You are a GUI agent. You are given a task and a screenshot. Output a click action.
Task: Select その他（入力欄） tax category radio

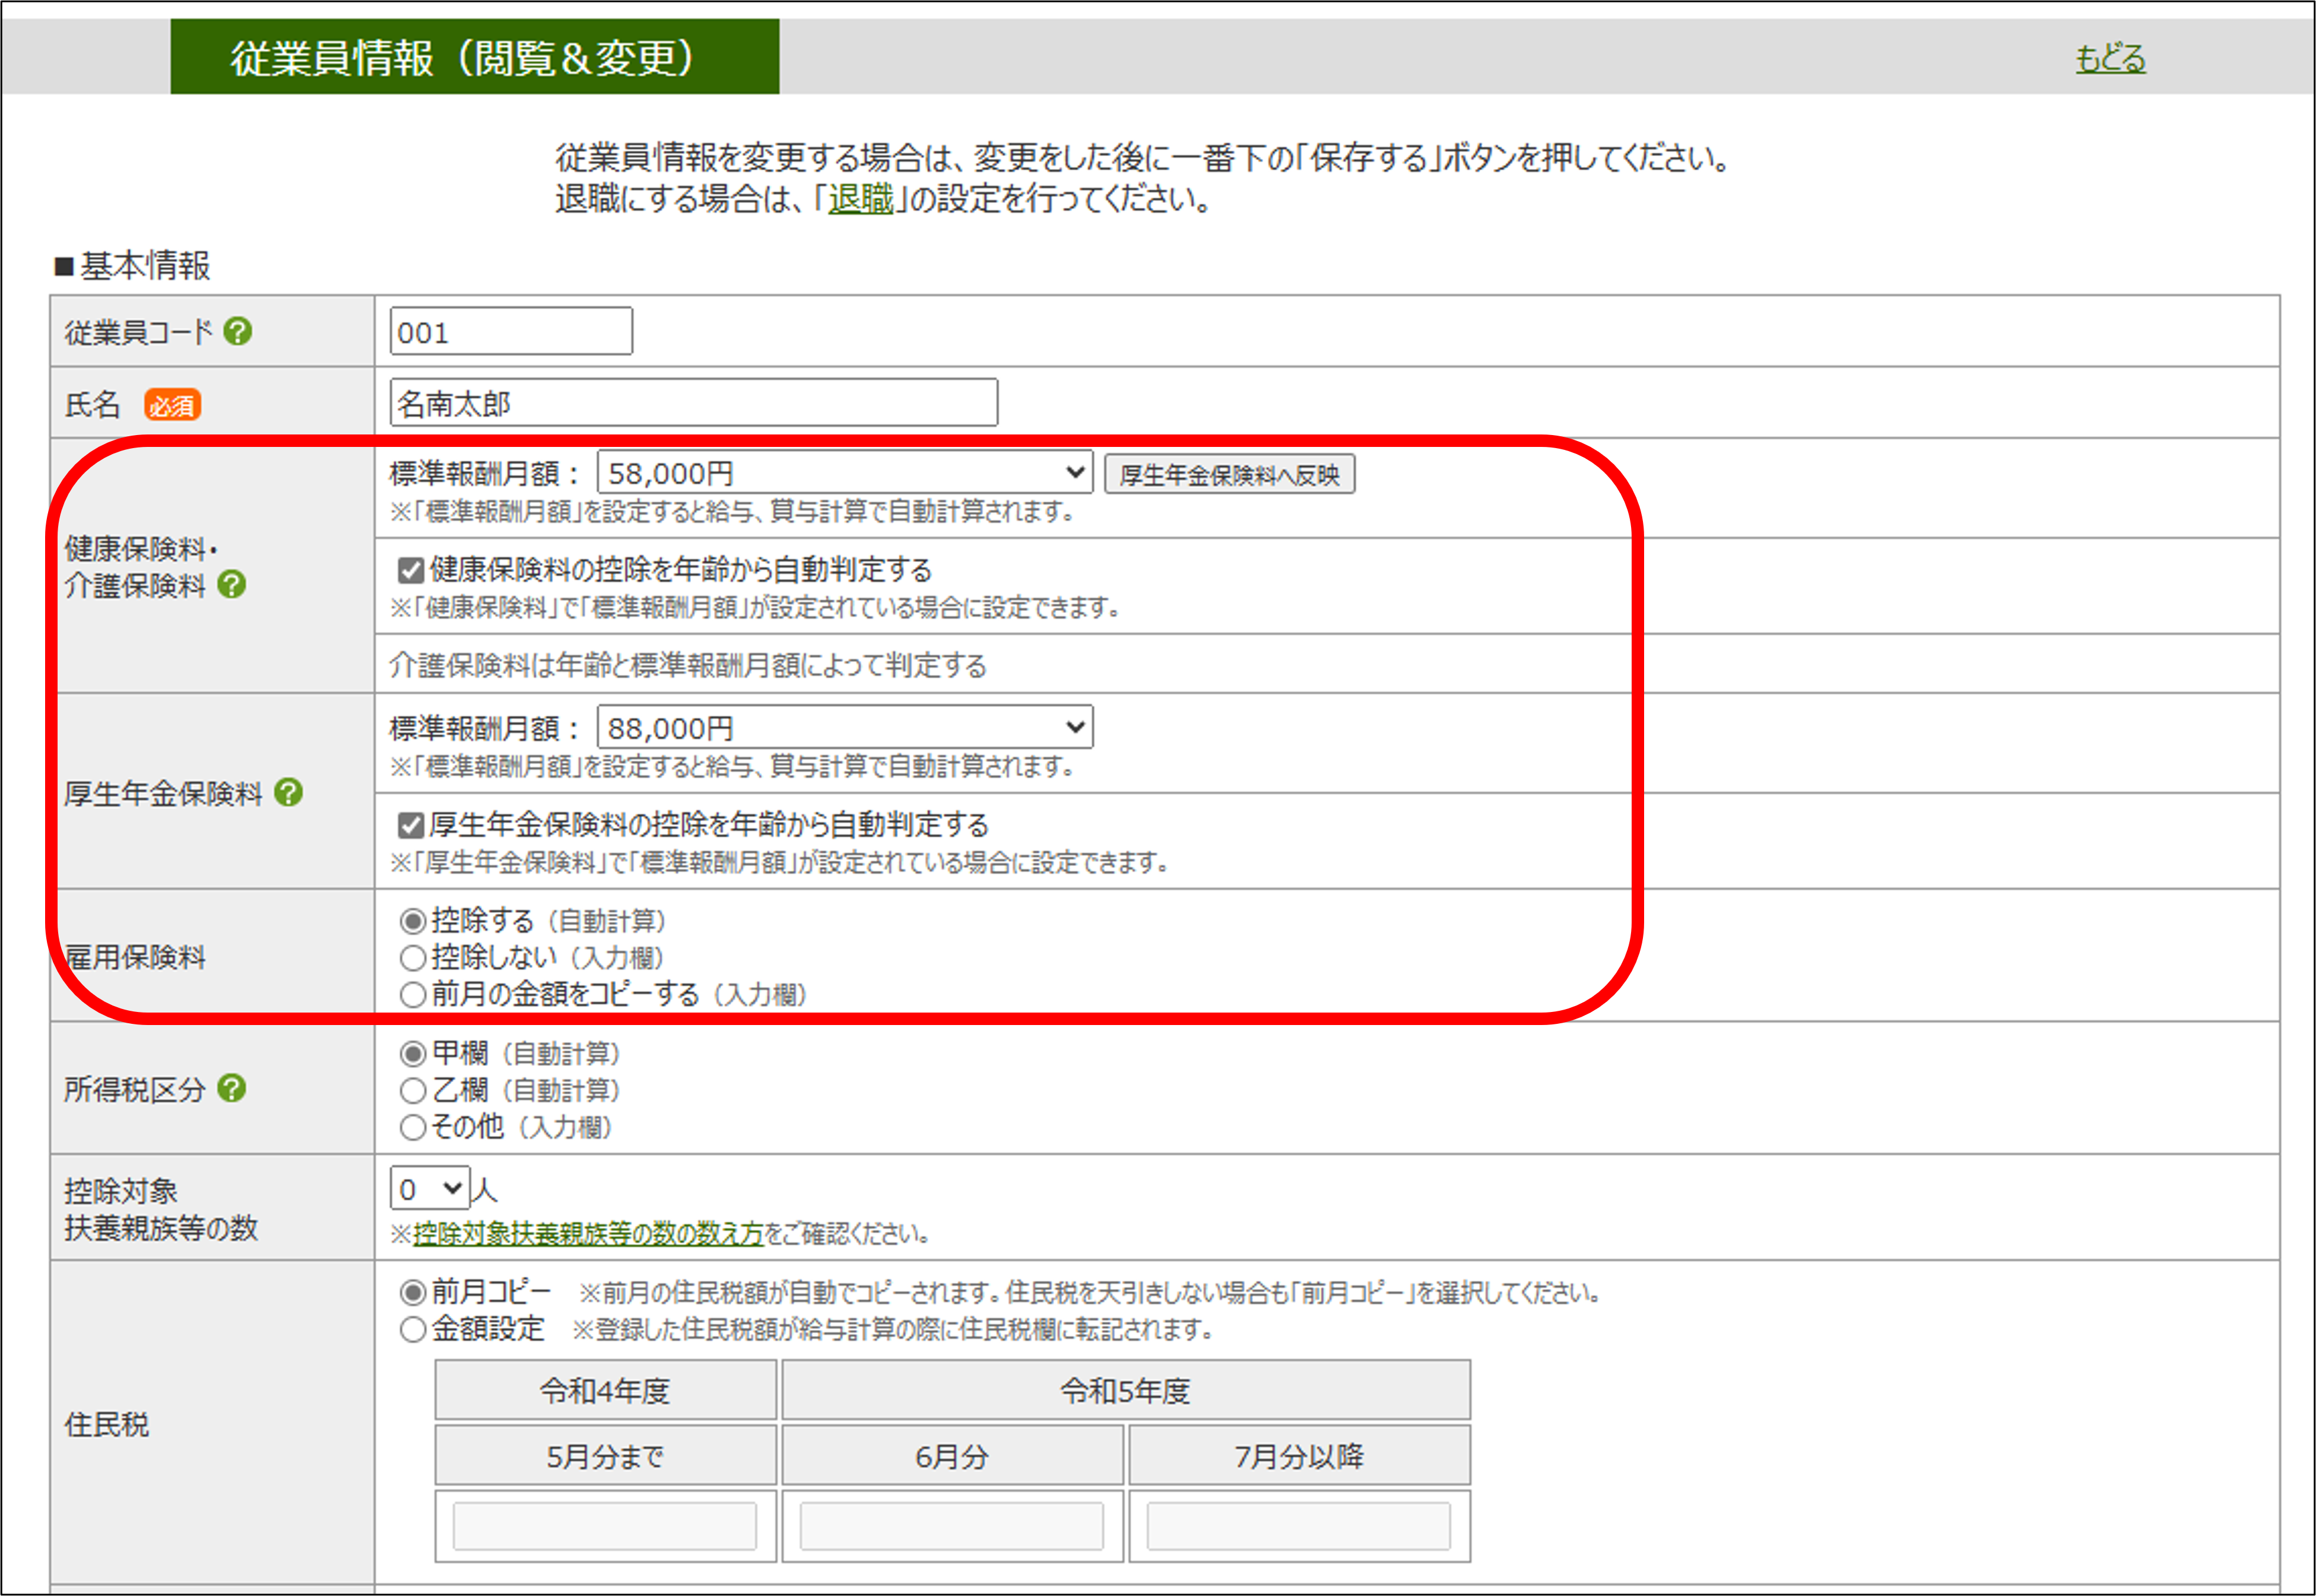[x=413, y=1127]
